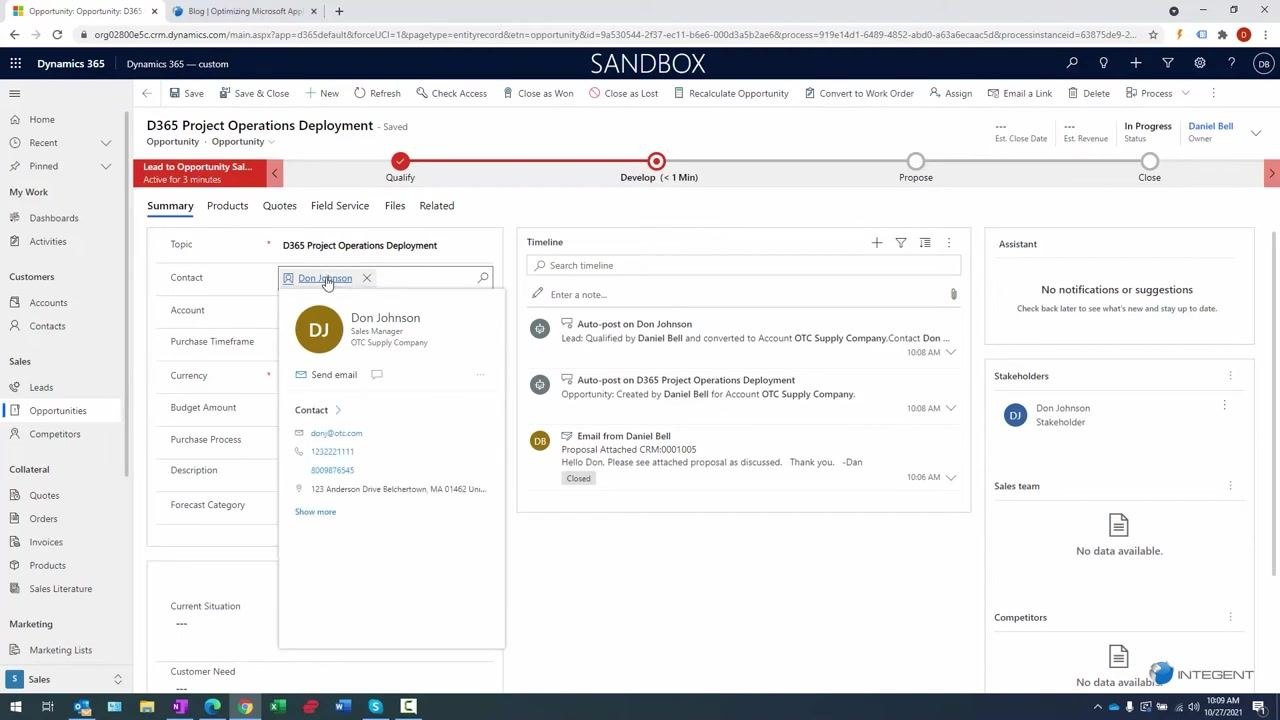Open the settings gear in header
1280x720 pixels.
pos(1199,63)
